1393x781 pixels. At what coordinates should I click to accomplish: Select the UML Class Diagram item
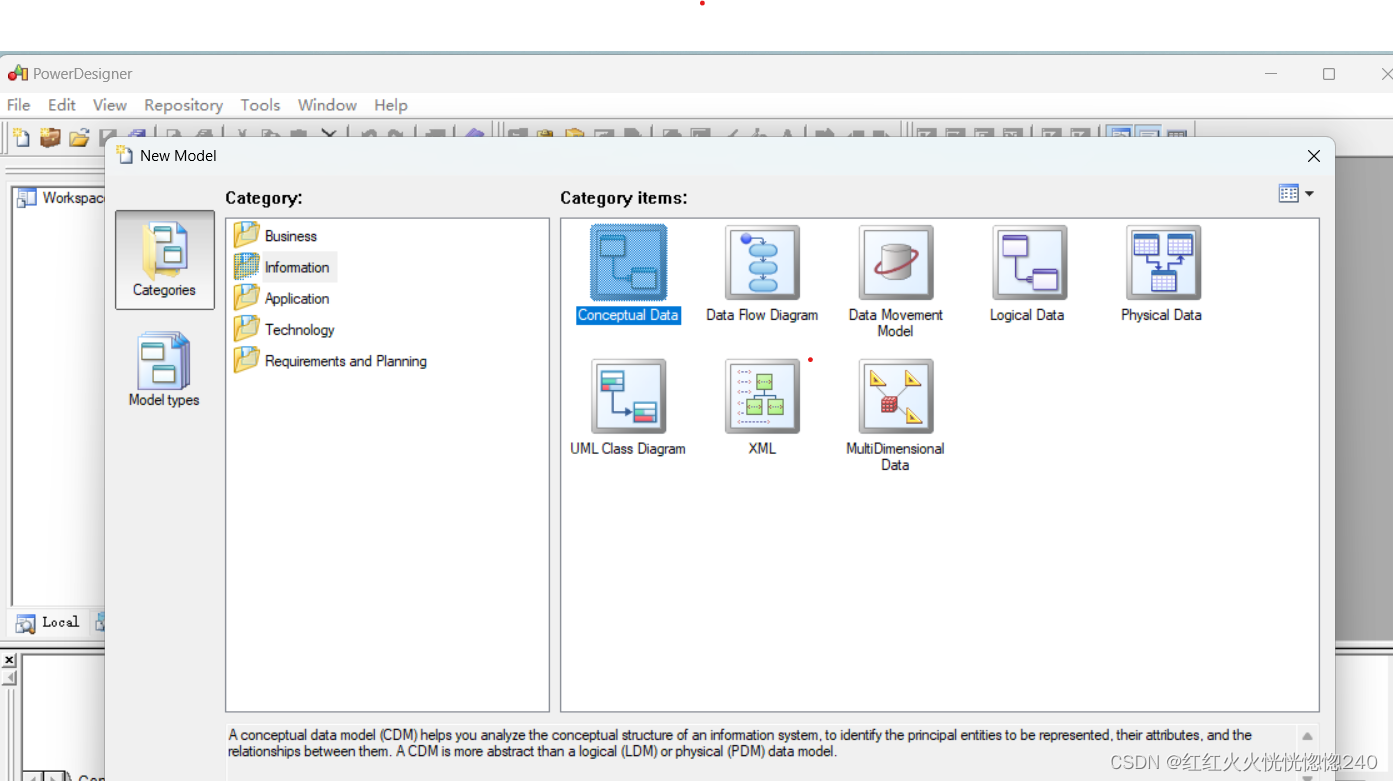pos(628,408)
